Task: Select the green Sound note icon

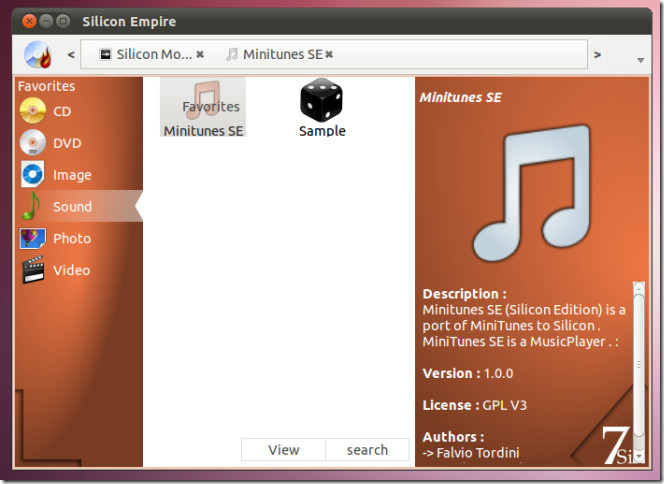Action: click(31, 206)
